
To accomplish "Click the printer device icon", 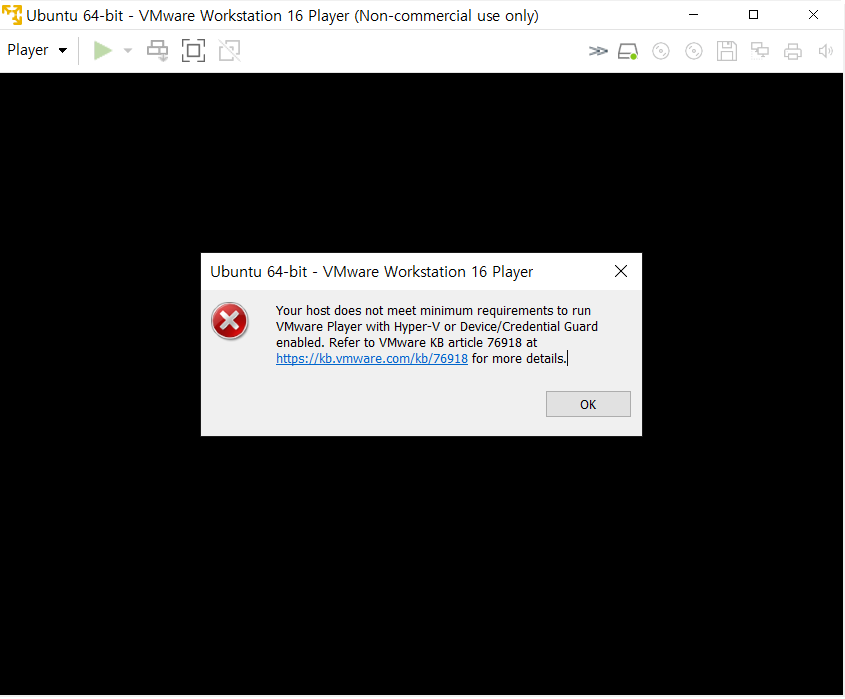I will point(793,51).
